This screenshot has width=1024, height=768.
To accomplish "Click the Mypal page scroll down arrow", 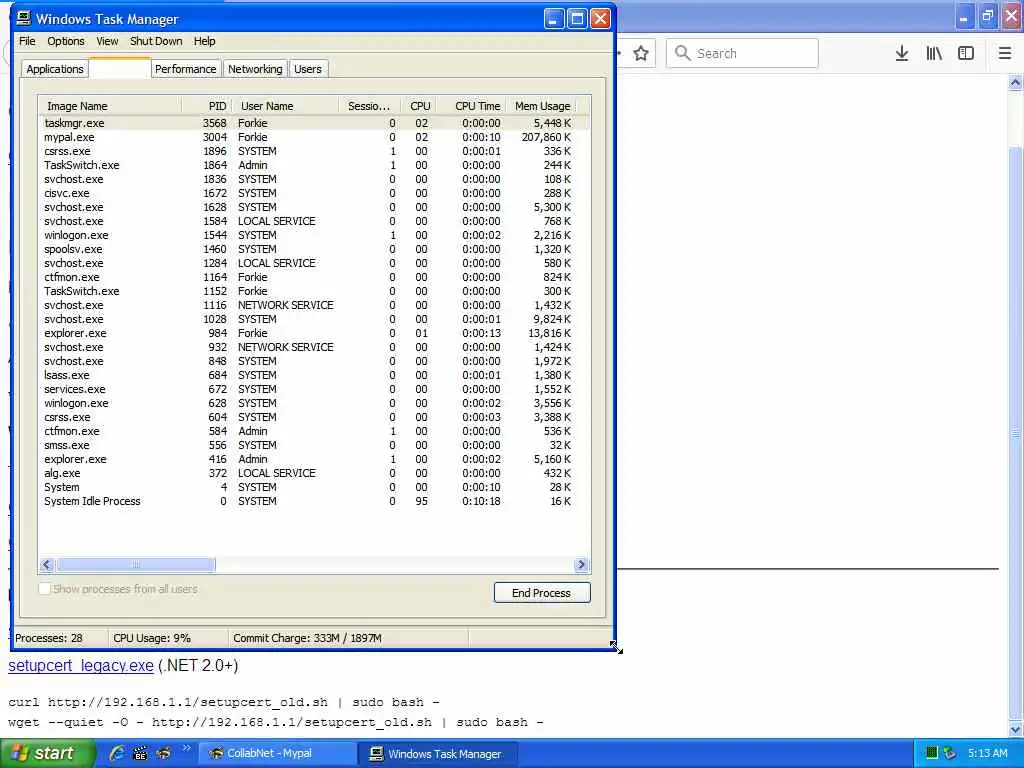I will (x=1016, y=729).
